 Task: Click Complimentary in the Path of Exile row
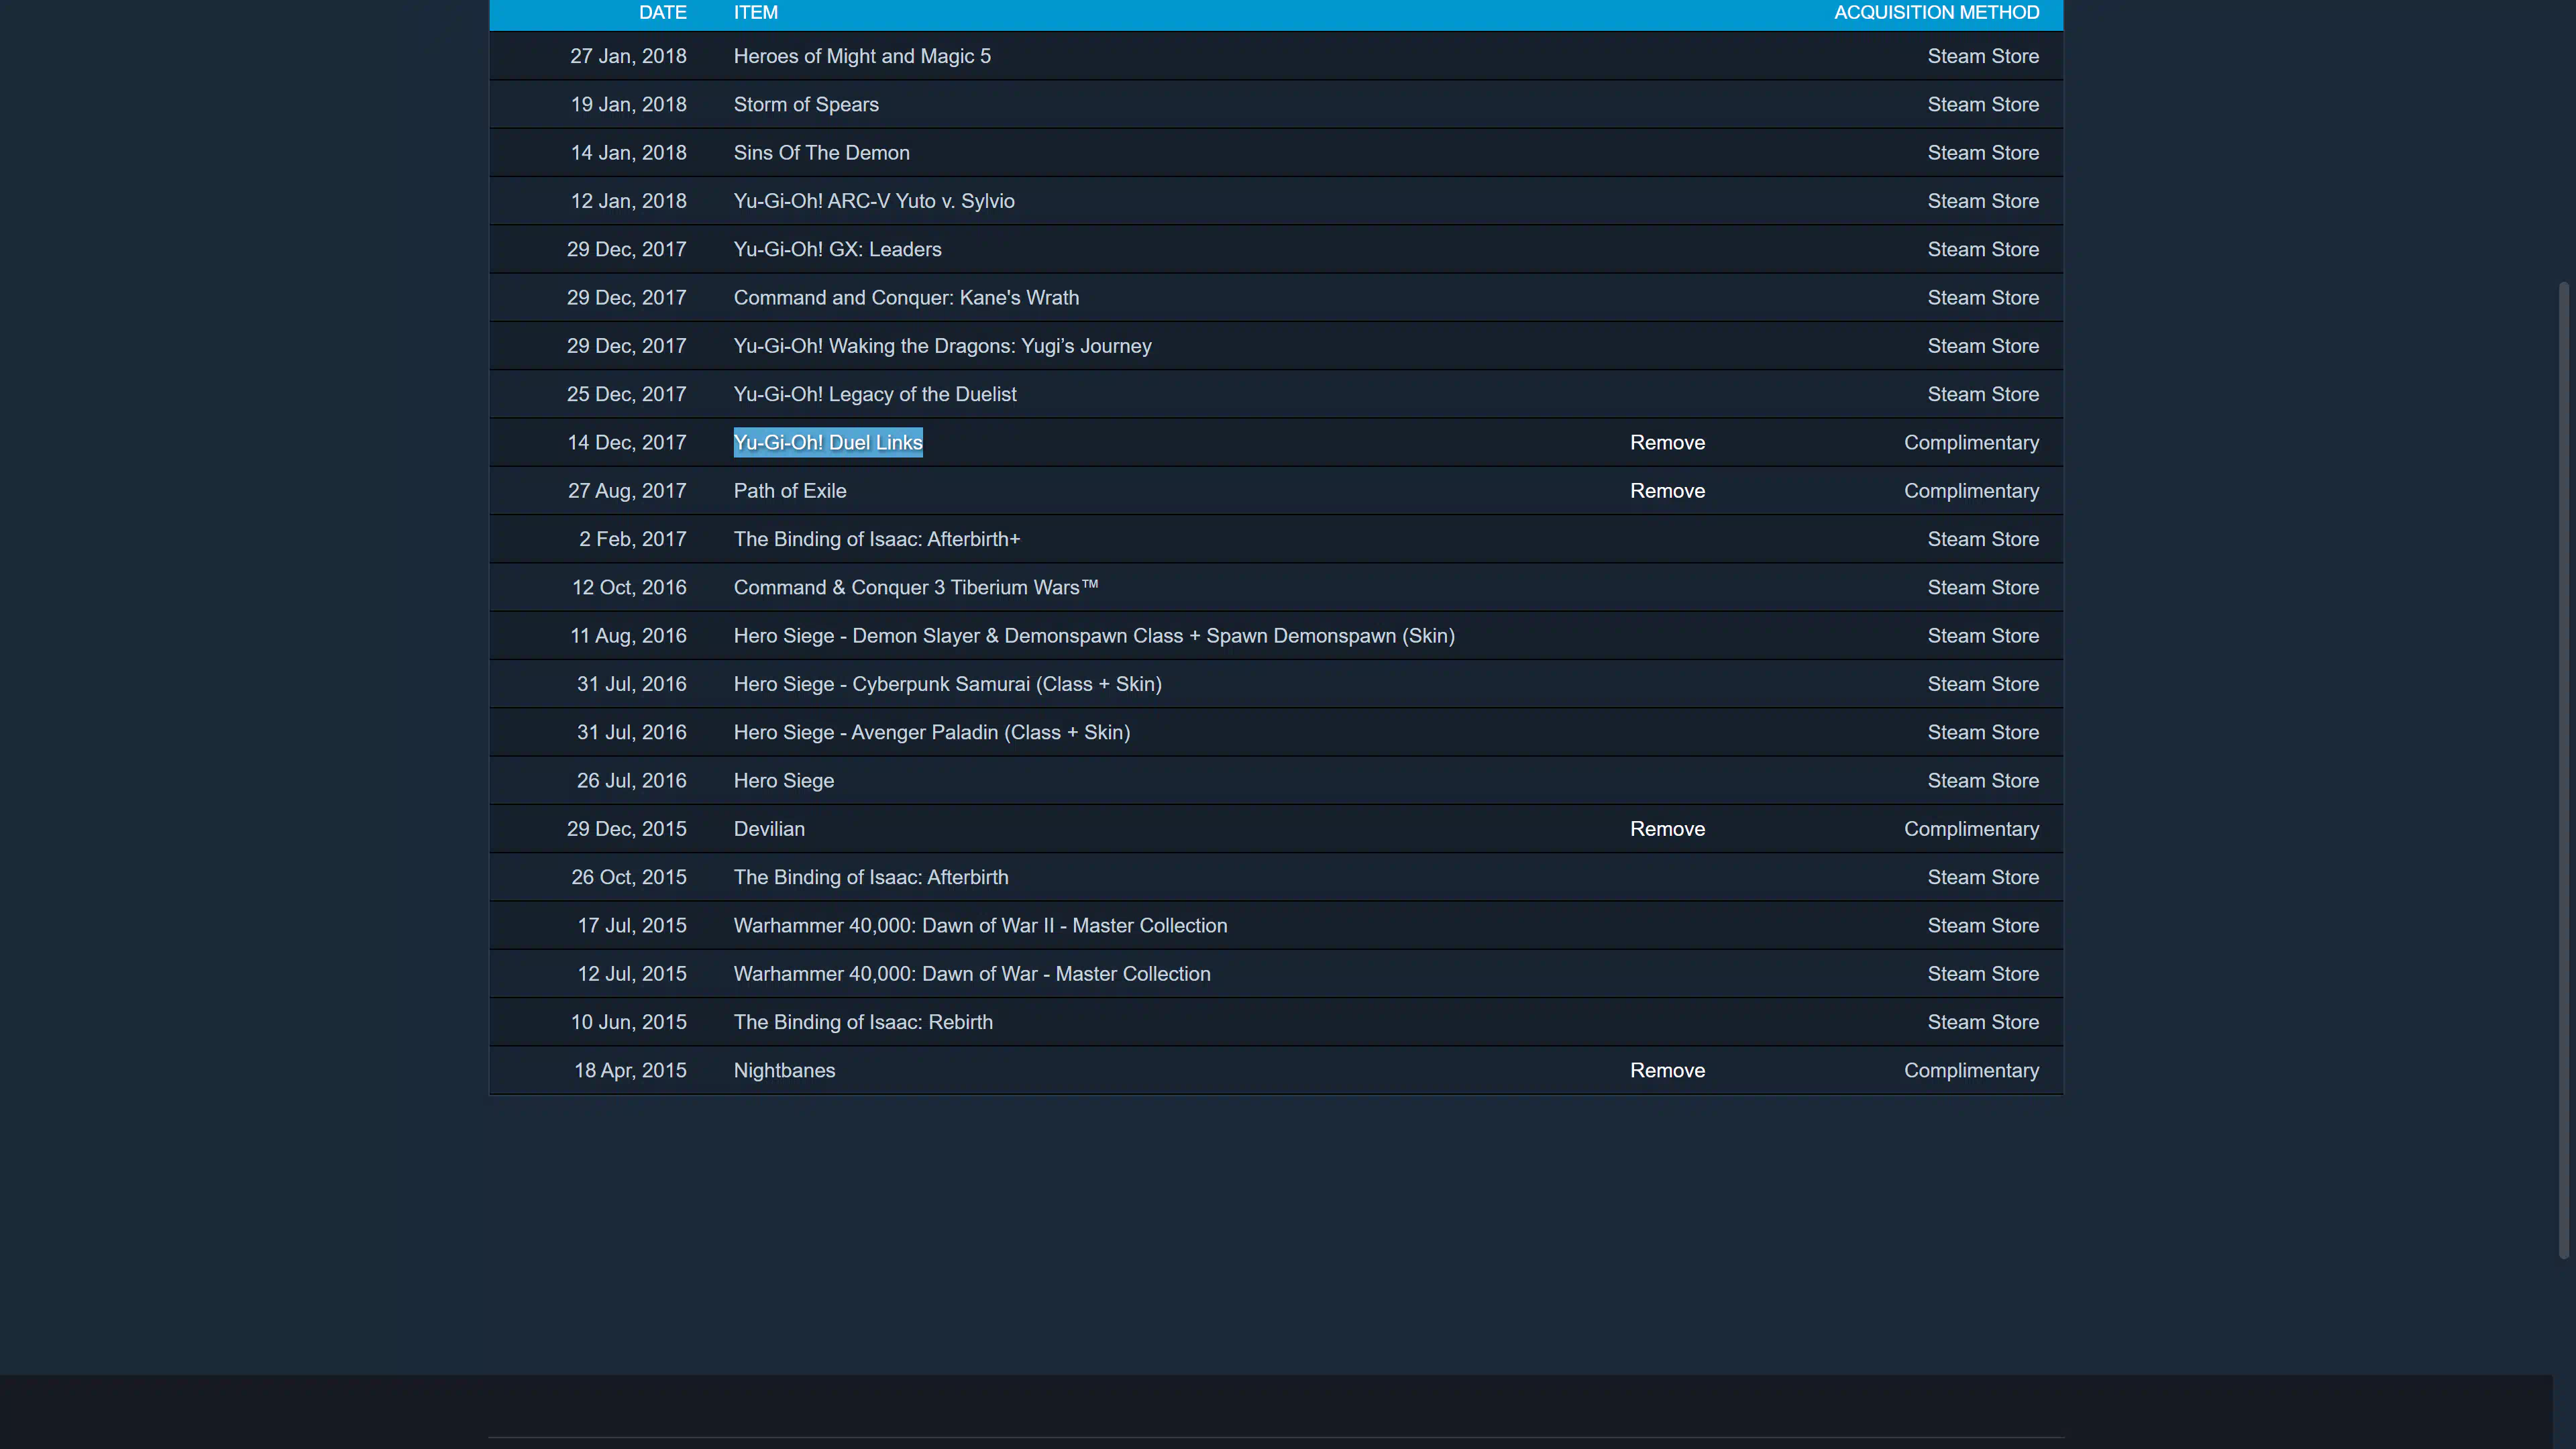point(1971,491)
